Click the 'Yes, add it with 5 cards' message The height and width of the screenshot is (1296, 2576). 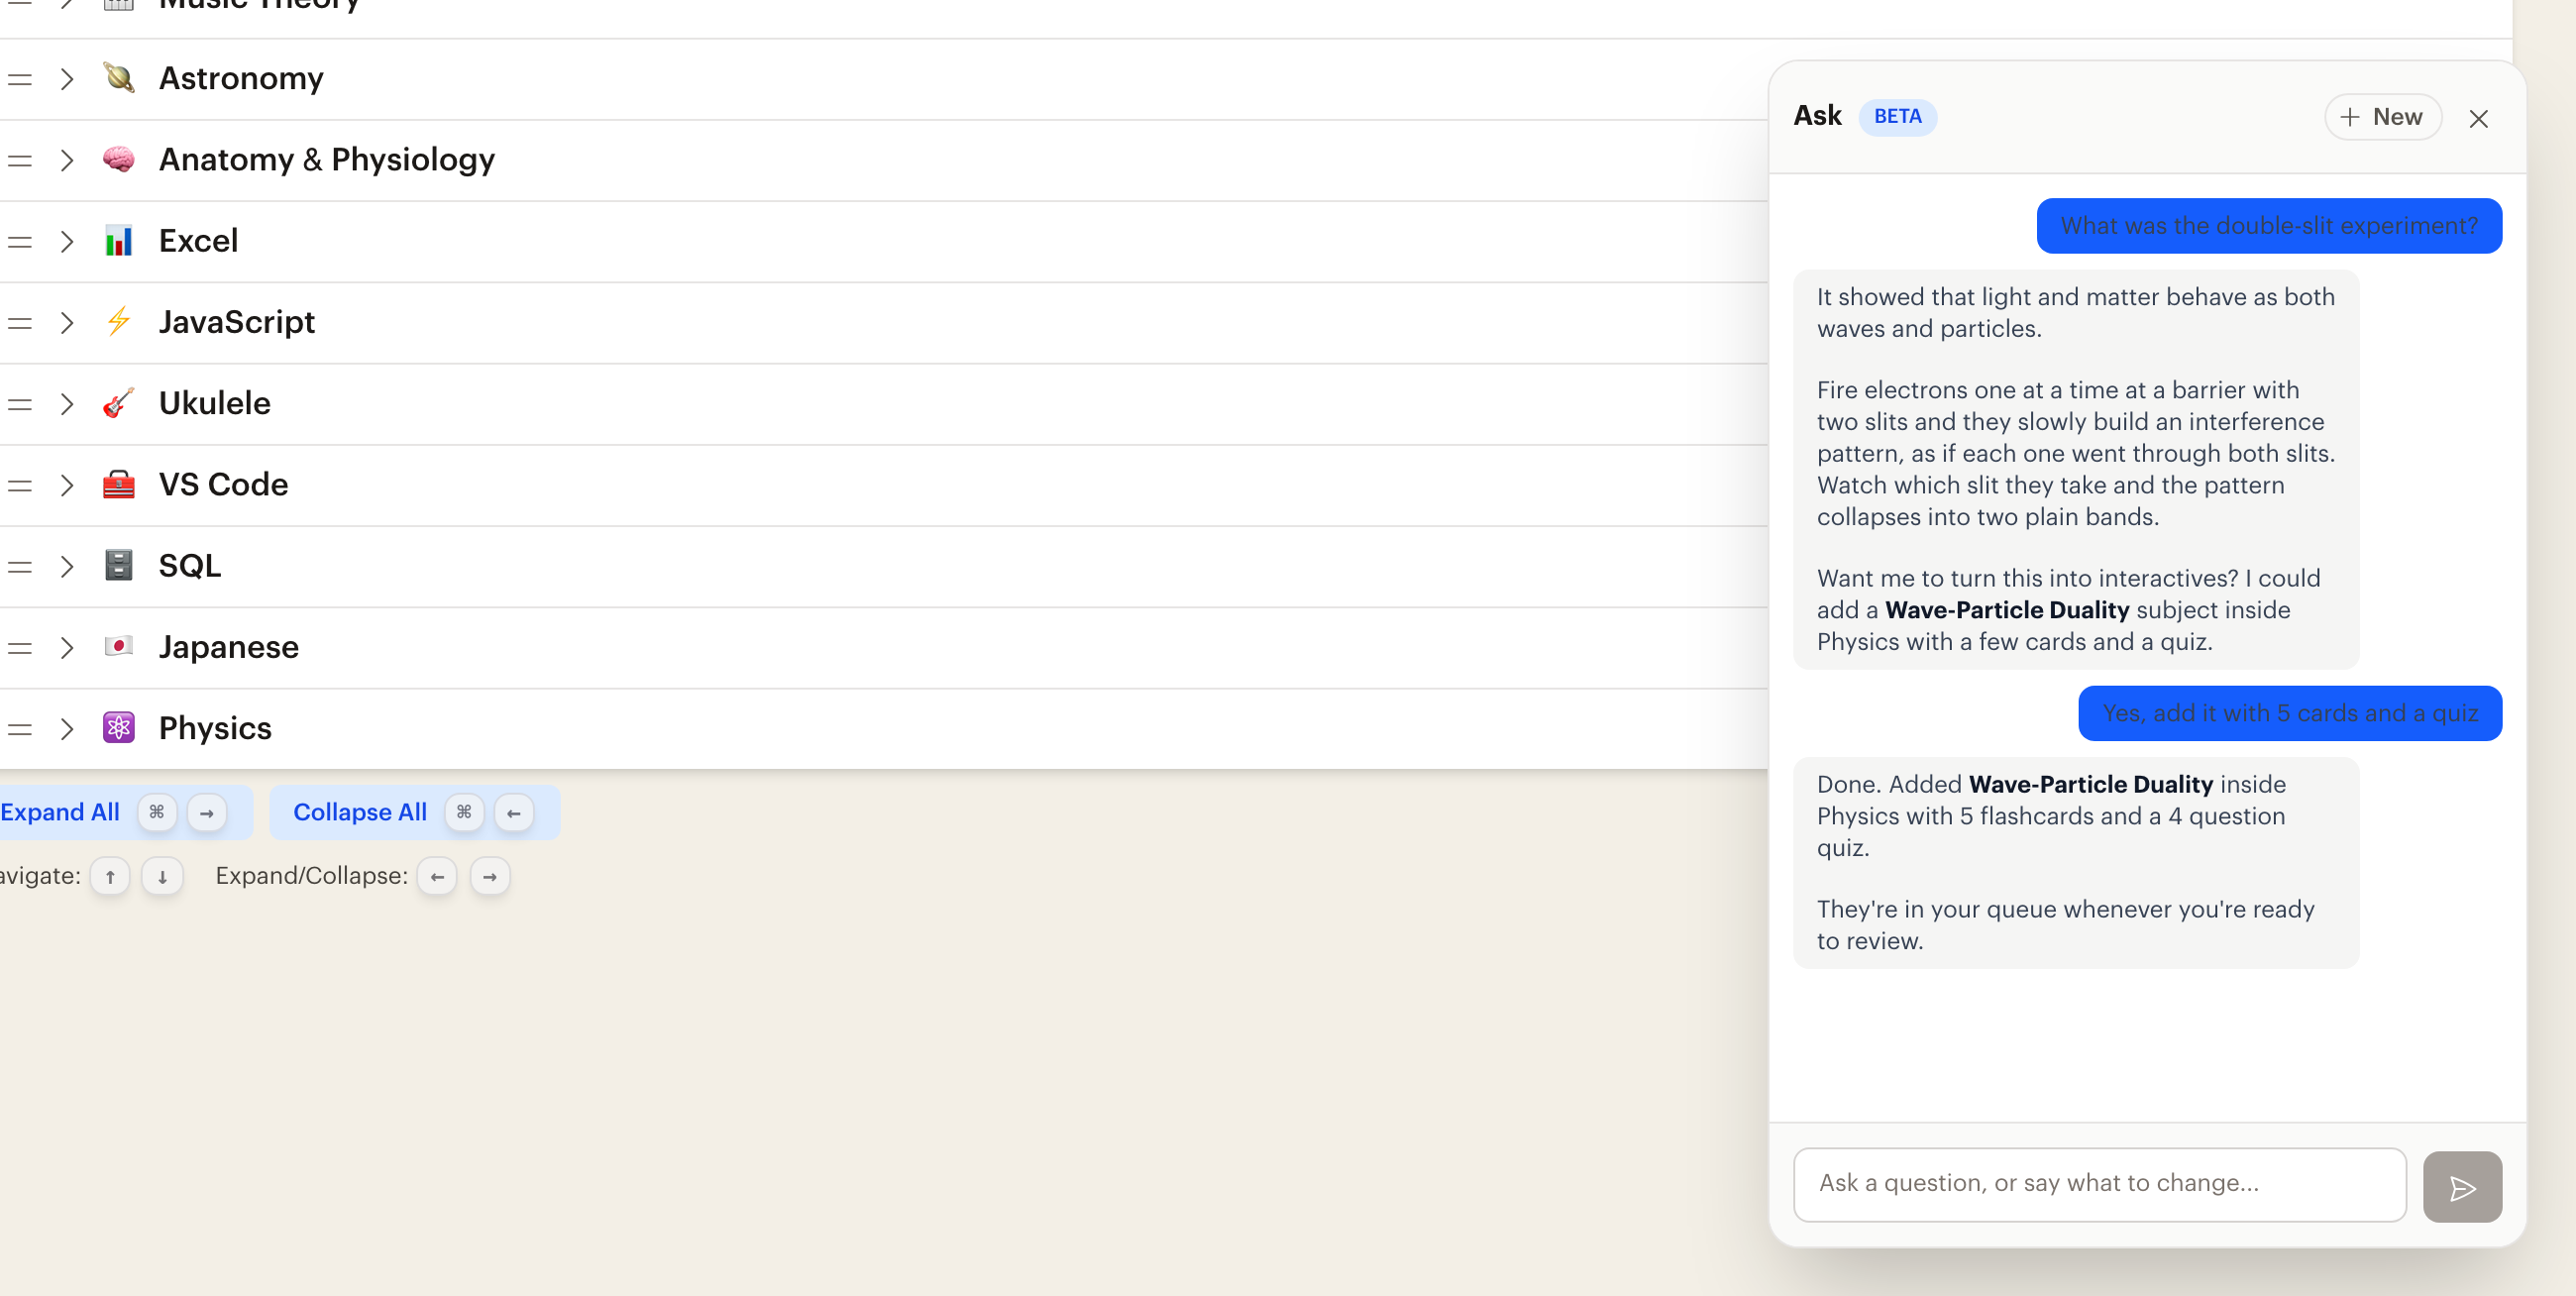tap(2290, 713)
